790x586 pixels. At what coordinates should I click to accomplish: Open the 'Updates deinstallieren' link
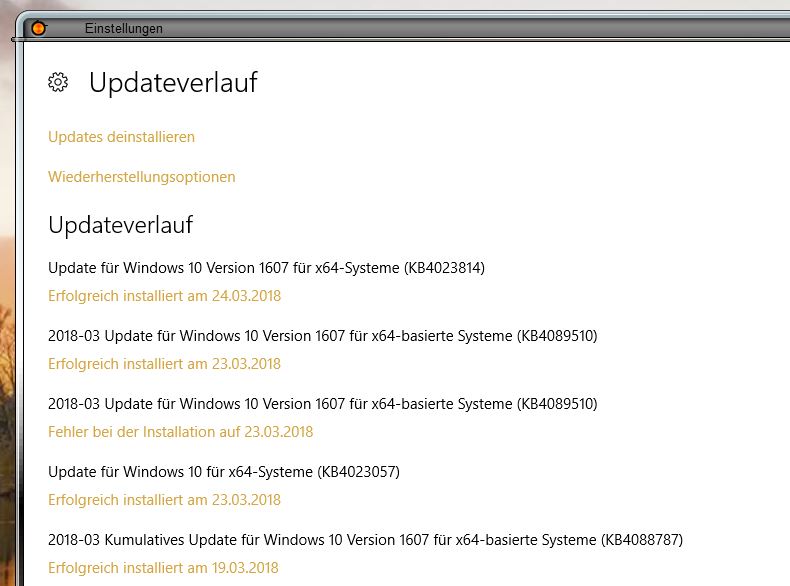click(121, 137)
